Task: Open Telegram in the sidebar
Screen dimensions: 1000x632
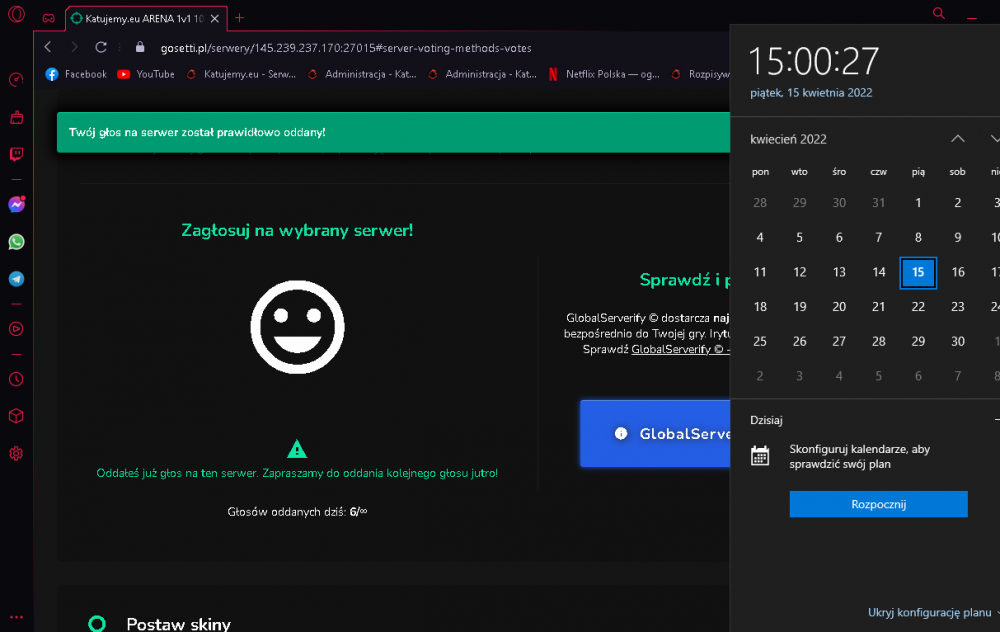Action: pos(17,279)
